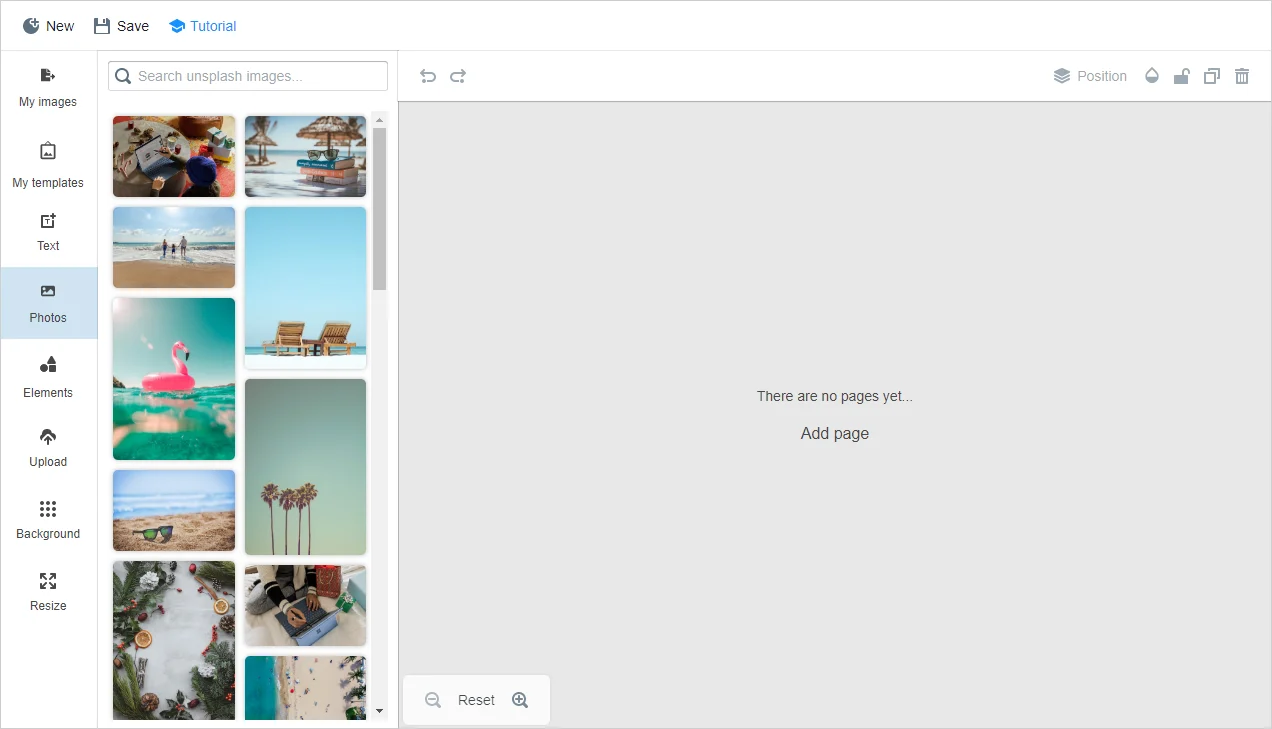Pick the sunglasses on sand photo
The width and height of the screenshot is (1272, 729).
(x=174, y=510)
